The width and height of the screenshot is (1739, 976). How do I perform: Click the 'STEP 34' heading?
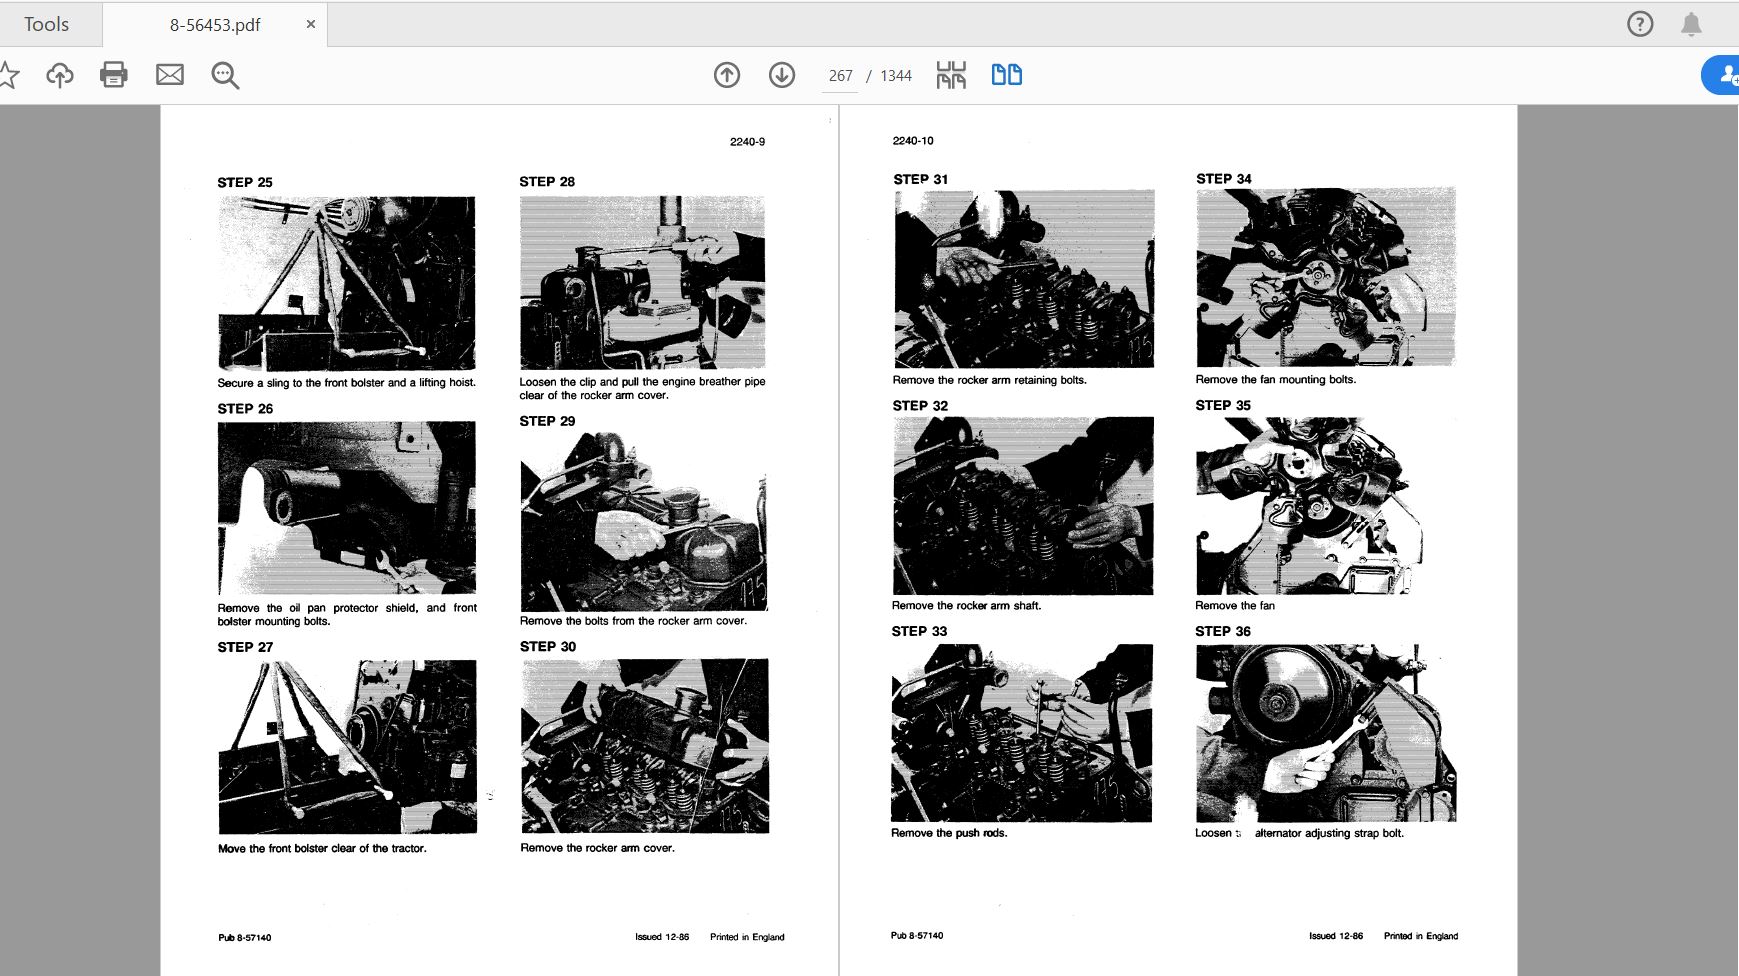click(x=1224, y=178)
